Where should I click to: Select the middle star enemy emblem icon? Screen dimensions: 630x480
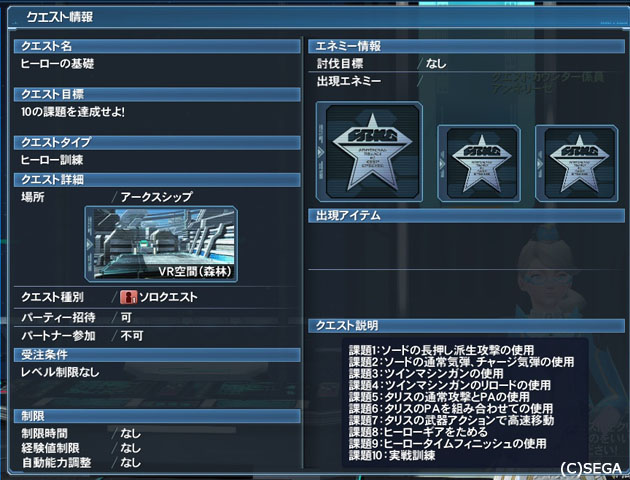[x=479, y=163]
